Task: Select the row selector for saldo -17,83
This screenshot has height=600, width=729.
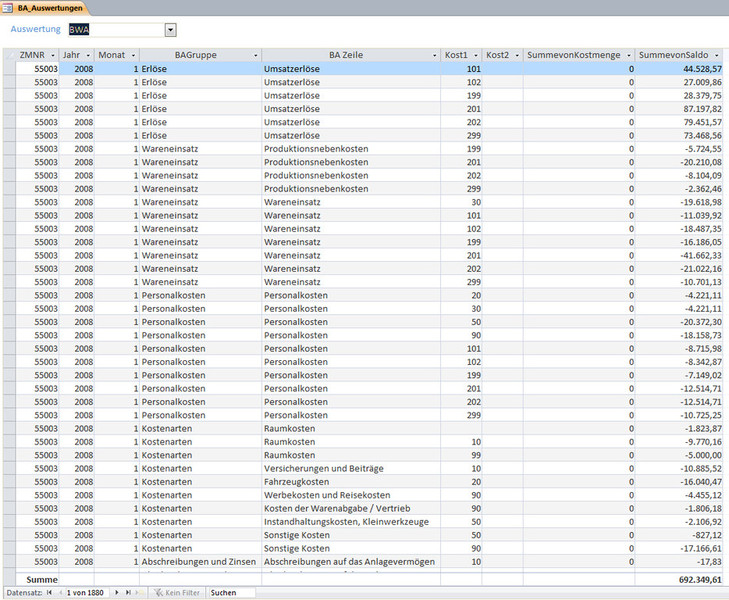Action: [9, 561]
